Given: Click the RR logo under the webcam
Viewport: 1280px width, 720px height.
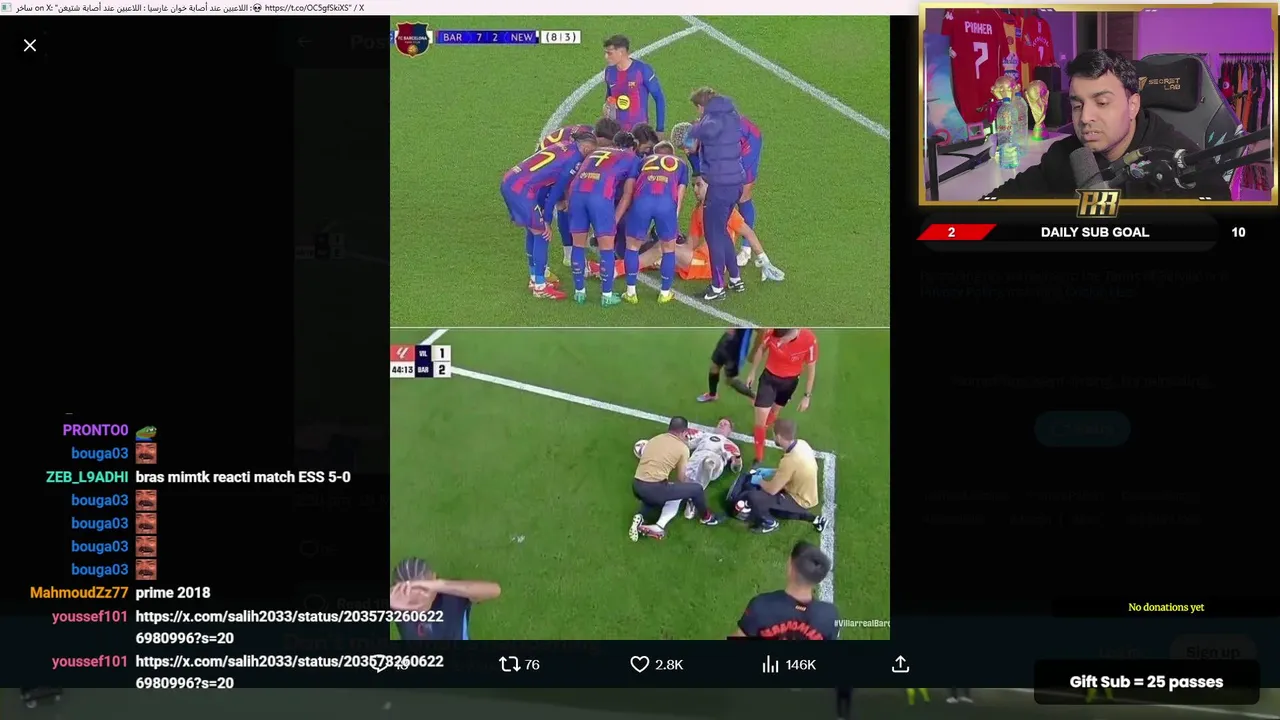Looking at the screenshot, I should coord(1097,203).
